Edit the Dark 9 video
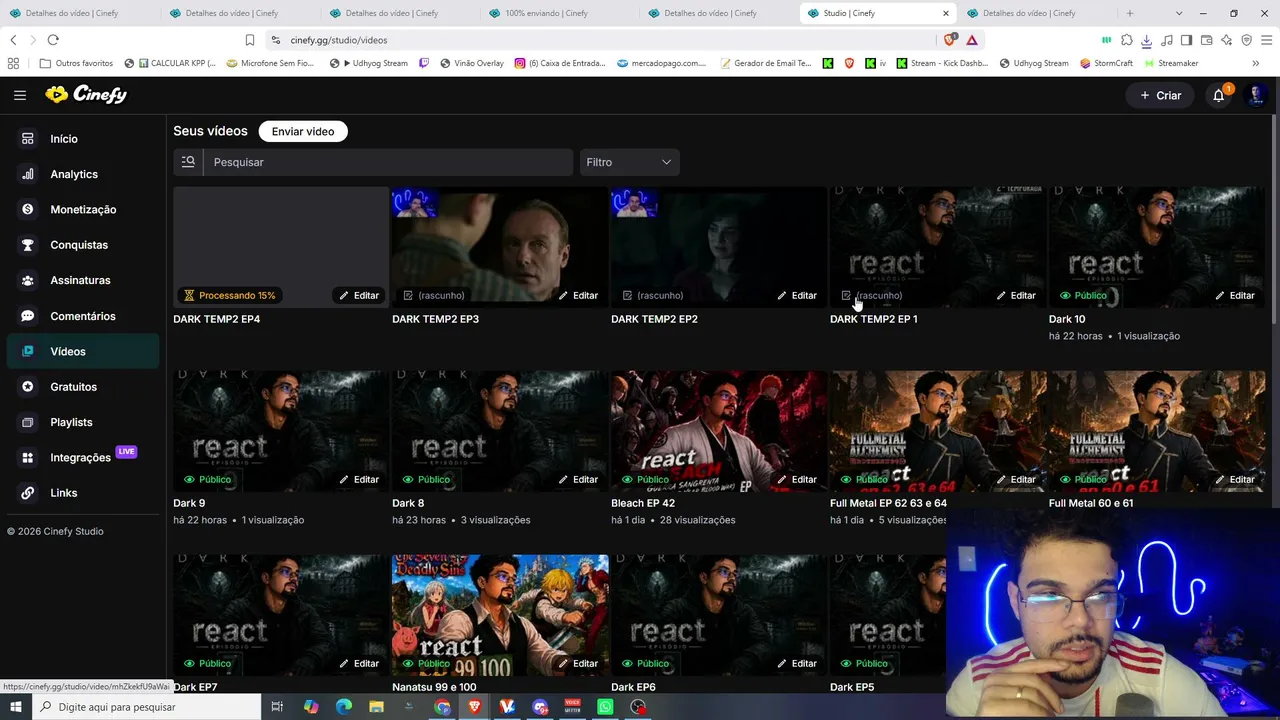Image resolution: width=1280 pixels, height=720 pixels. [x=359, y=480]
